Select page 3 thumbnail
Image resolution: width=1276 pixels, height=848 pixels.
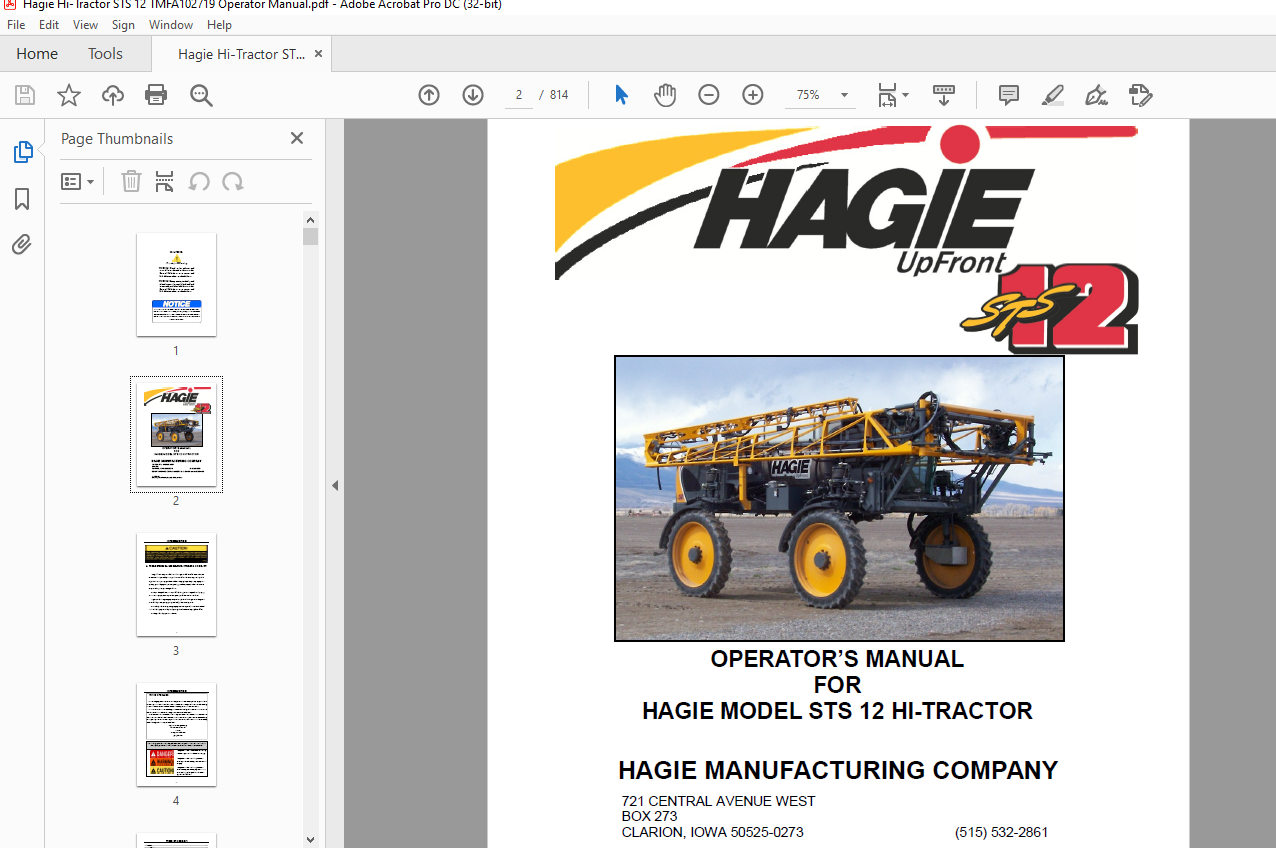coord(176,585)
